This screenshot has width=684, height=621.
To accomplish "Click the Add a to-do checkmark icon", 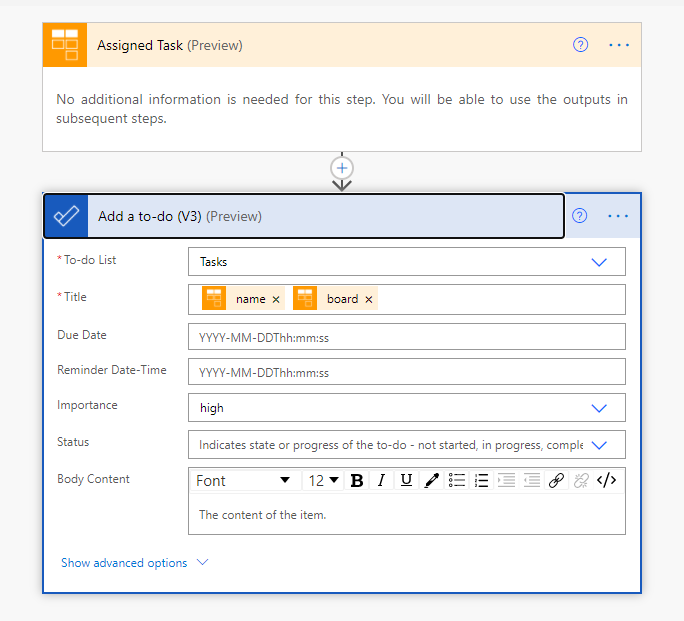I will [x=66, y=216].
